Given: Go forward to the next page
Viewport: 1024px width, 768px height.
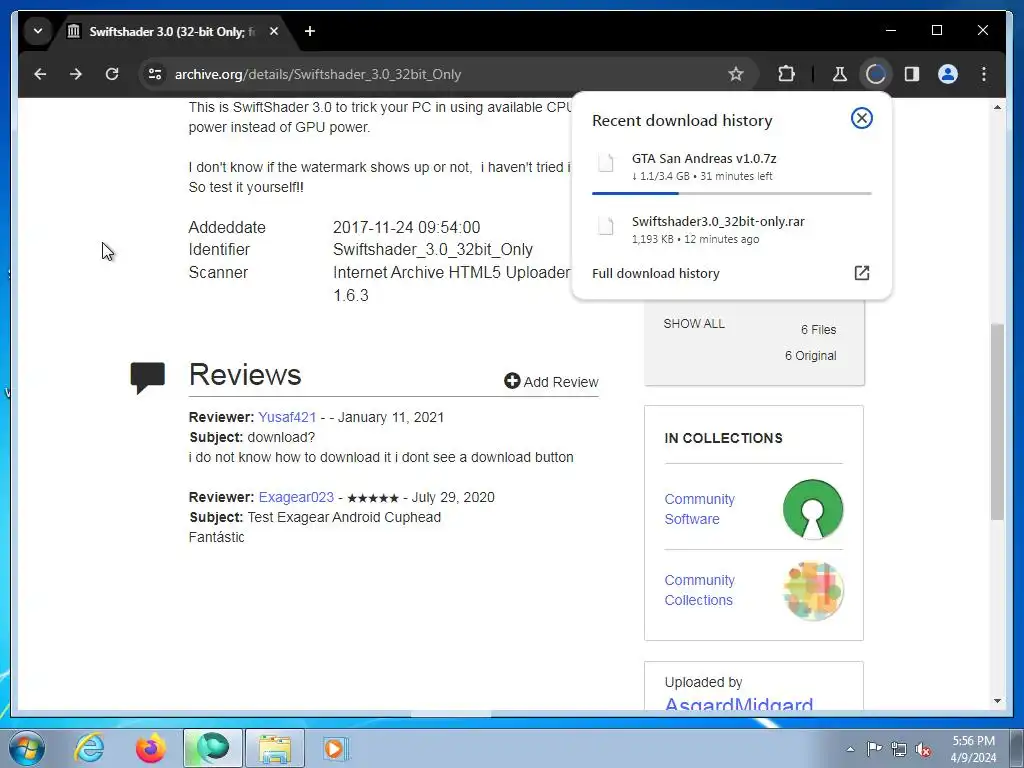Looking at the screenshot, I should (x=76, y=74).
